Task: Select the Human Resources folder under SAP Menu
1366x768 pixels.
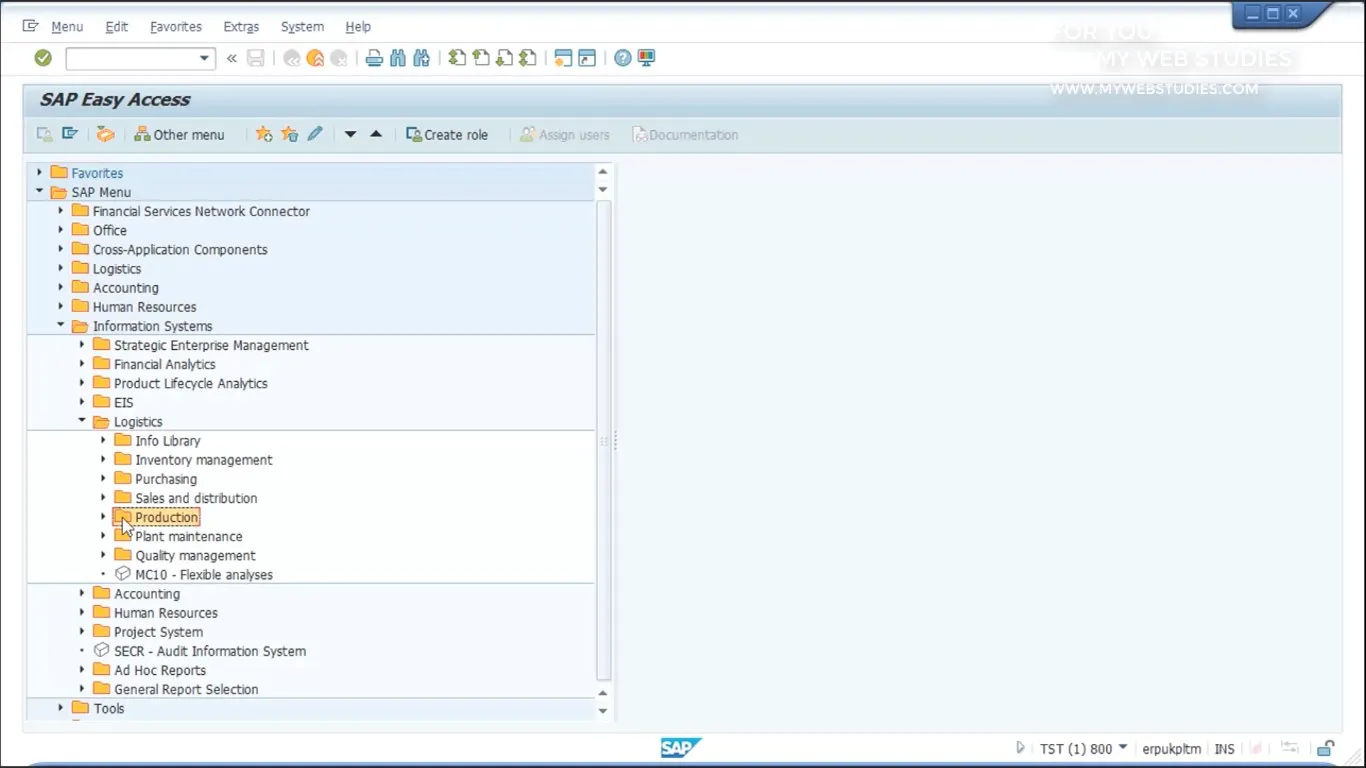Action: [x=145, y=307]
